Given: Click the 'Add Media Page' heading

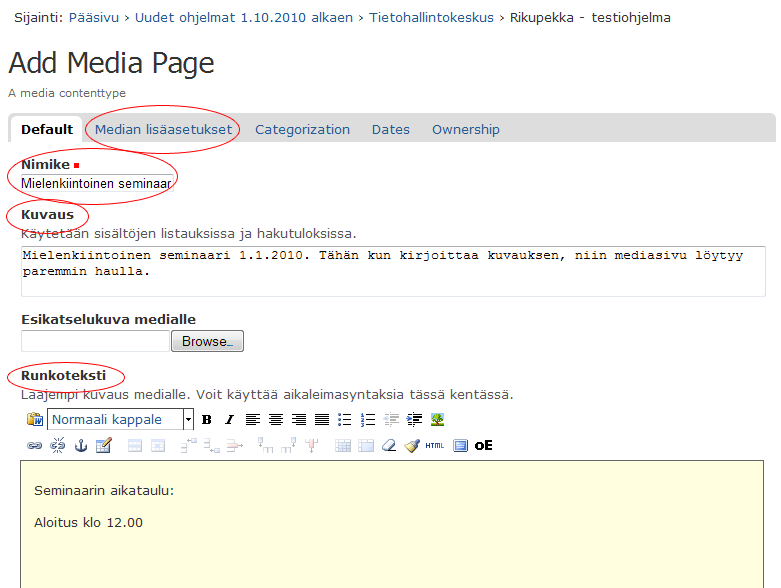Looking at the screenshot, I should point(111,63).
